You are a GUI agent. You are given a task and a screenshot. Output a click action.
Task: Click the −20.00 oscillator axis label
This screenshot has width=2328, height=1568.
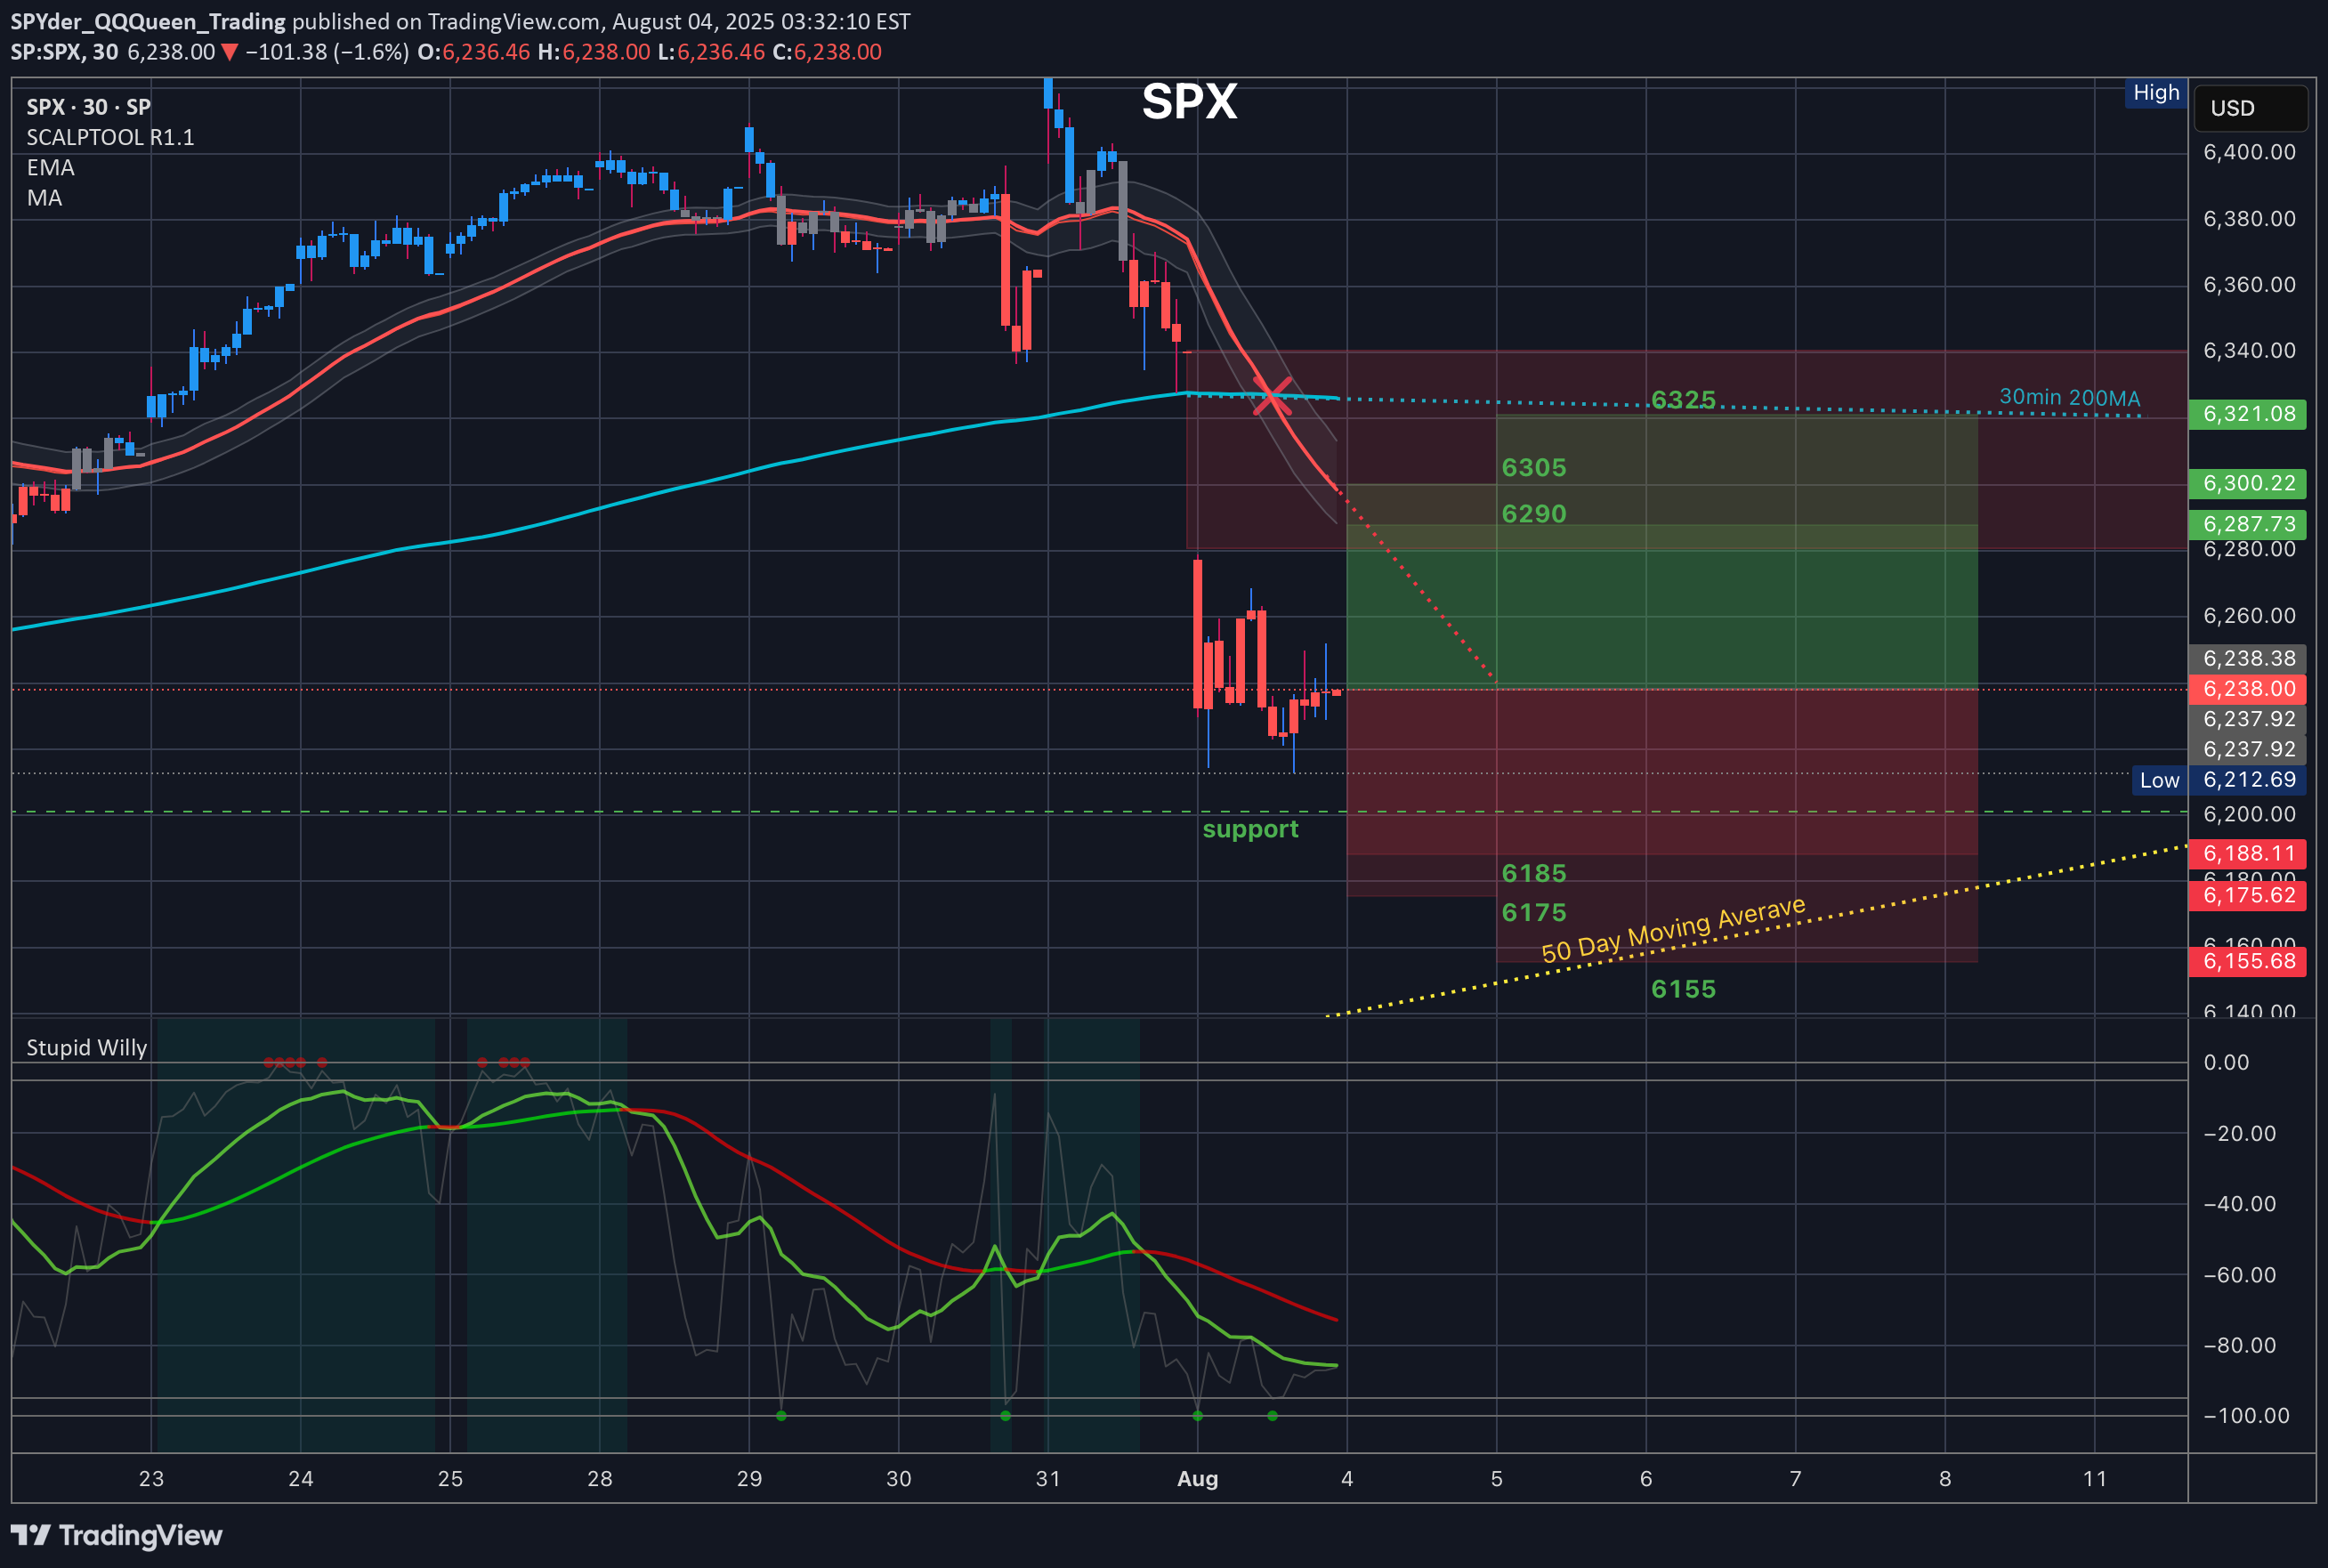2239,1133
